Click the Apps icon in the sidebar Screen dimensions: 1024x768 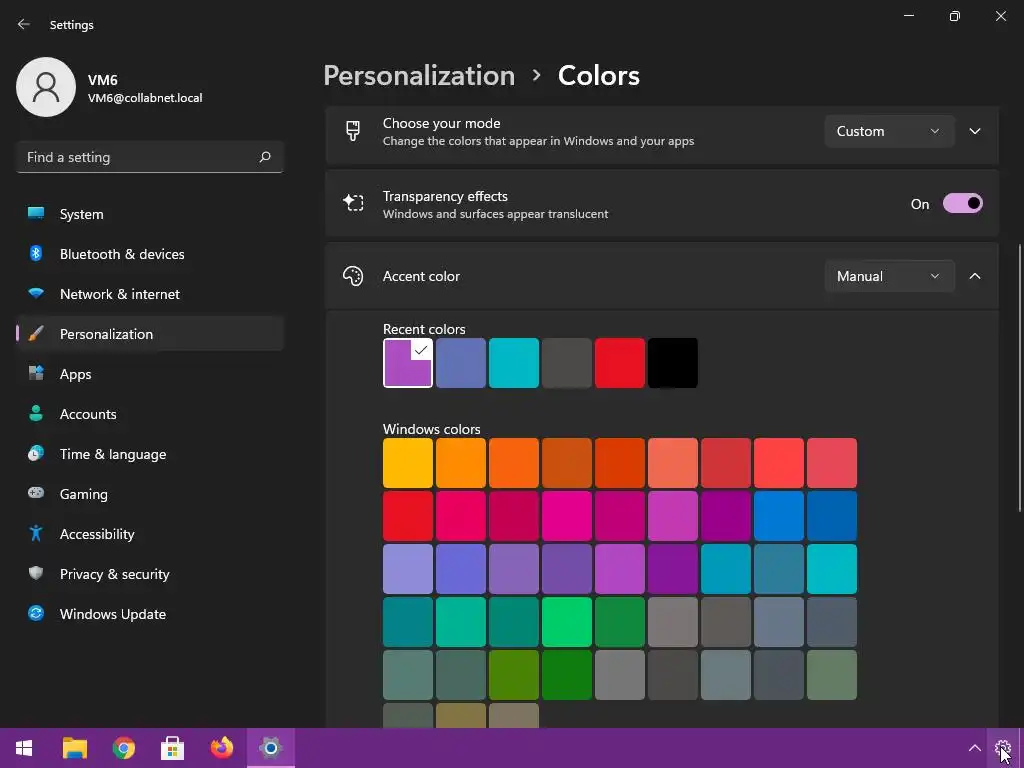click(36, 374)
